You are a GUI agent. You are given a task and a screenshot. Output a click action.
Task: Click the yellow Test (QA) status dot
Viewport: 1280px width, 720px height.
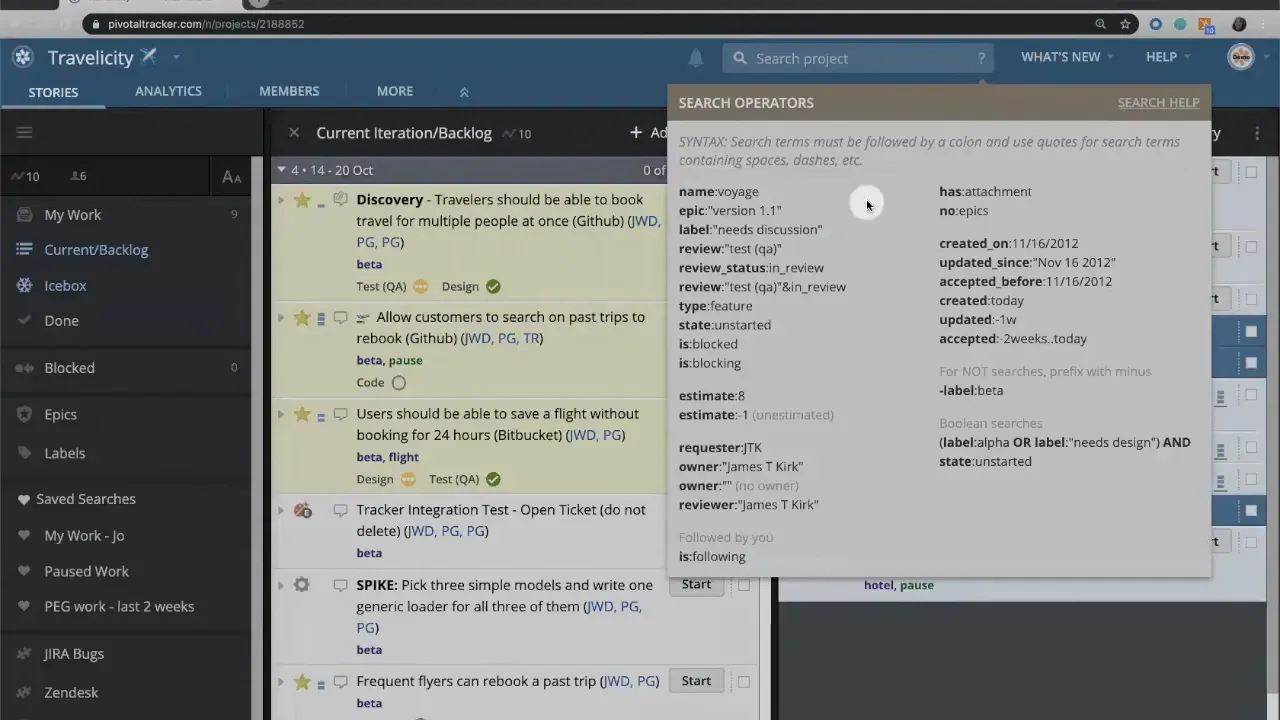[420, 286]
